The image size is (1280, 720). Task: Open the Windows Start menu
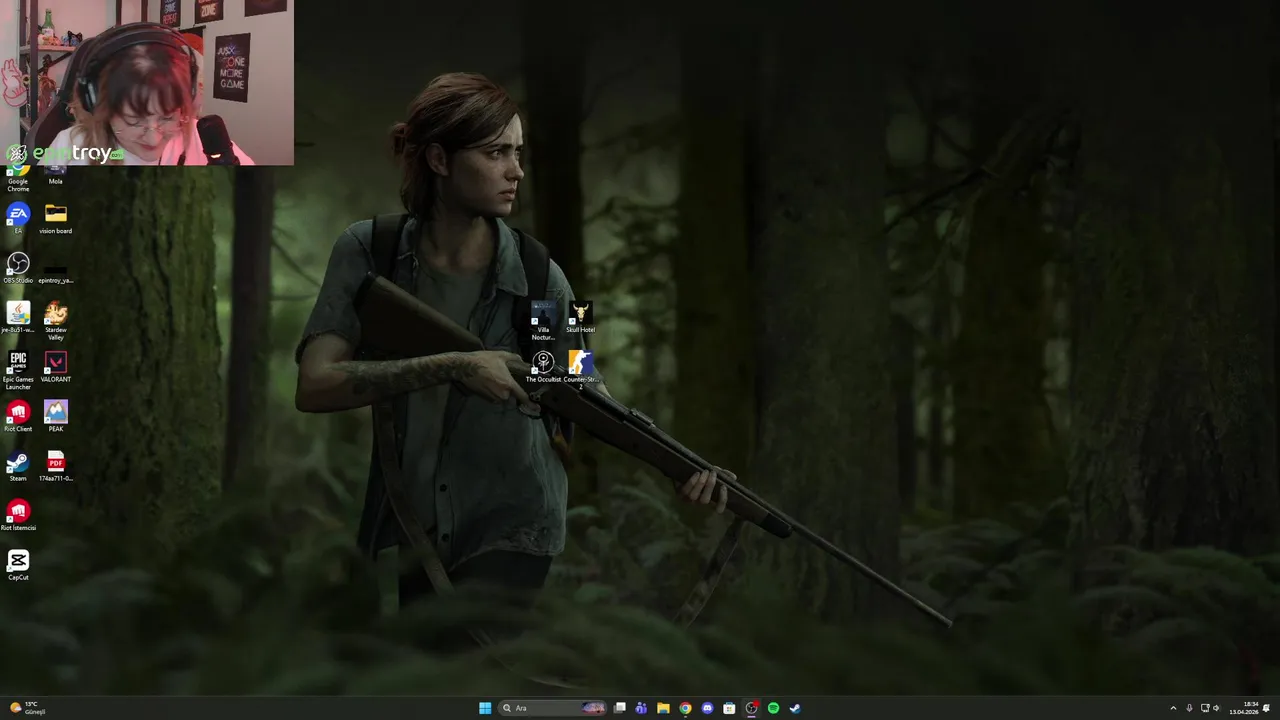(x=485, y=708)
